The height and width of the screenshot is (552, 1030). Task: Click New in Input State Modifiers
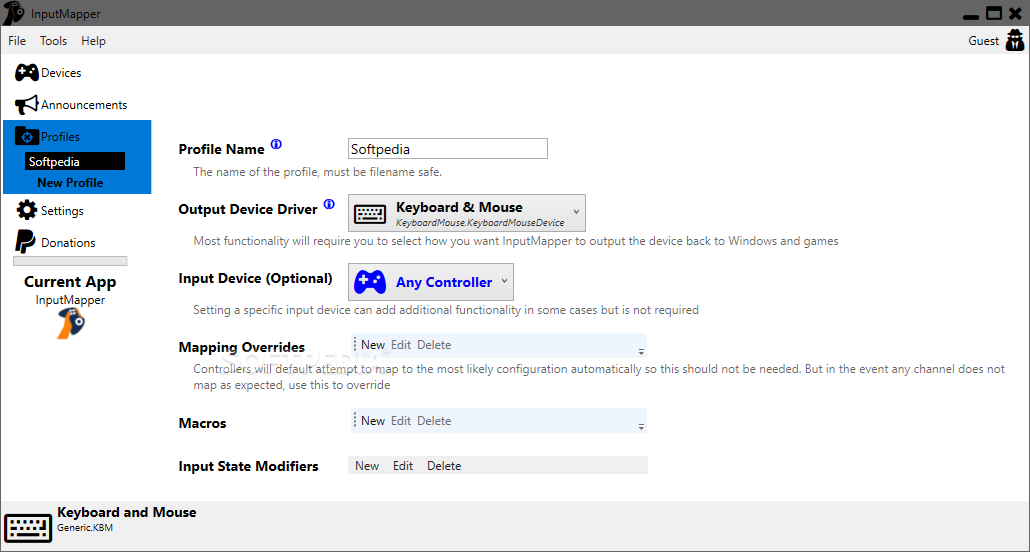[x=367, y=465]
